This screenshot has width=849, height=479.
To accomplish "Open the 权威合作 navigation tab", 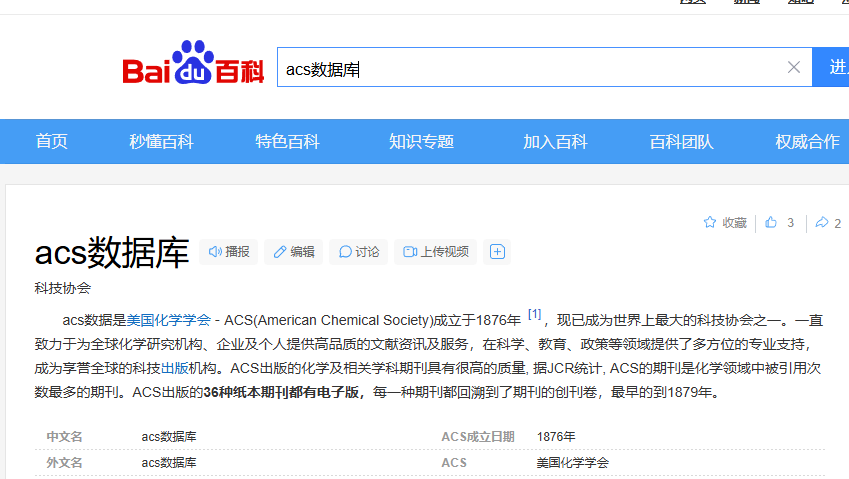I will pyautogui.click(x=807, y=142).
